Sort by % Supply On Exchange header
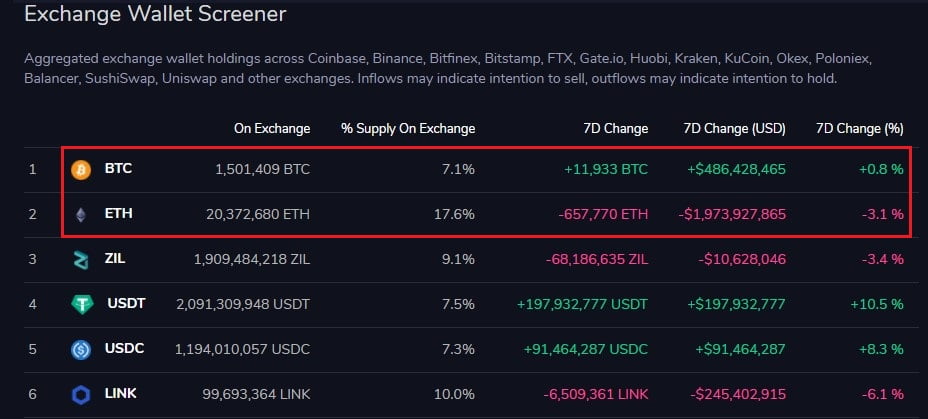This screenshot has height=419, width=928. pos(407,128)
